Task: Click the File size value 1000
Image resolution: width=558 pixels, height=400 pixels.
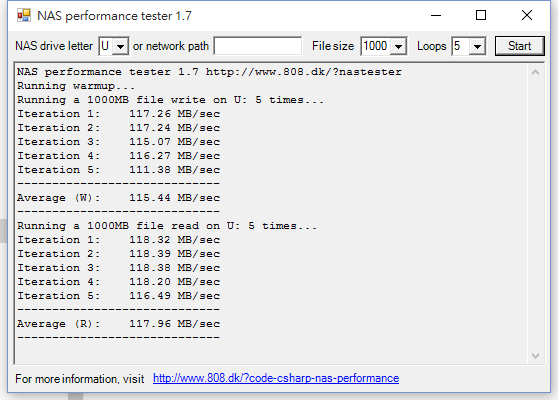Action: click(375, 46)
